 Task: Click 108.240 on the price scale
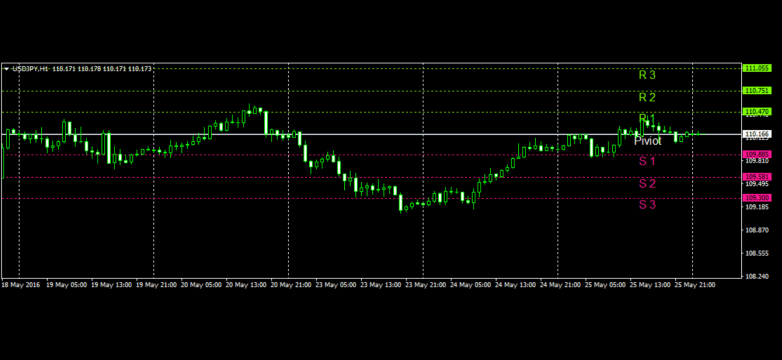click(x=757, y=276)
